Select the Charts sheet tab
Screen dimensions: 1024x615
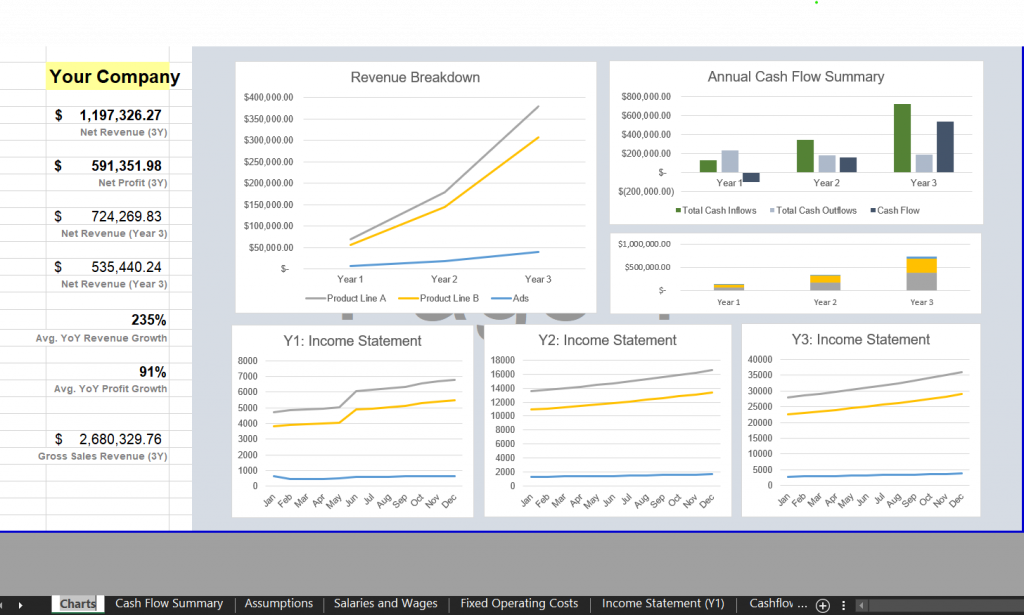coord(76,604)
